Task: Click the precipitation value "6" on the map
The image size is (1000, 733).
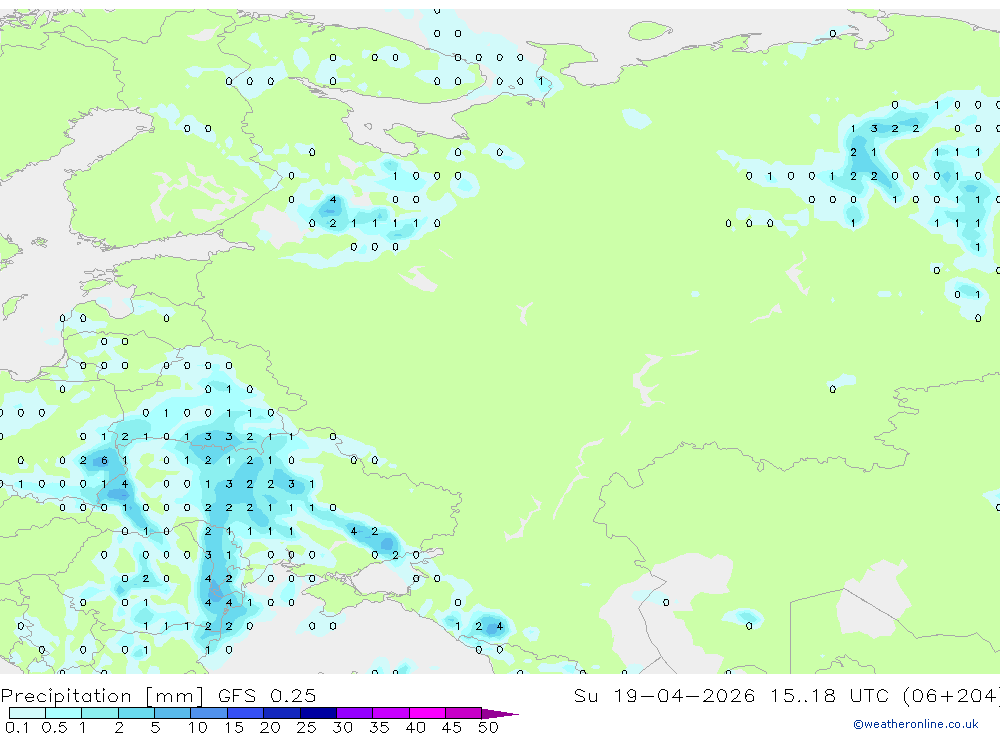Action: point(104,461)
